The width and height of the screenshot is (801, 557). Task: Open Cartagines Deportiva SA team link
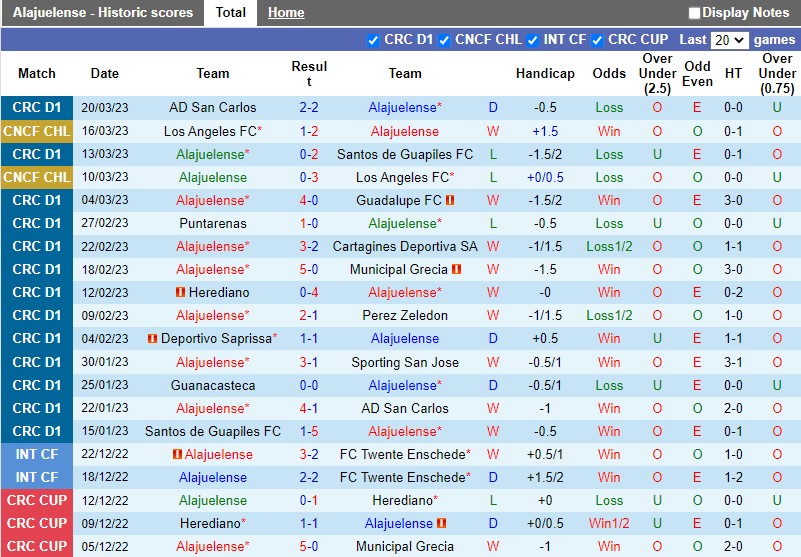(405, 246)
